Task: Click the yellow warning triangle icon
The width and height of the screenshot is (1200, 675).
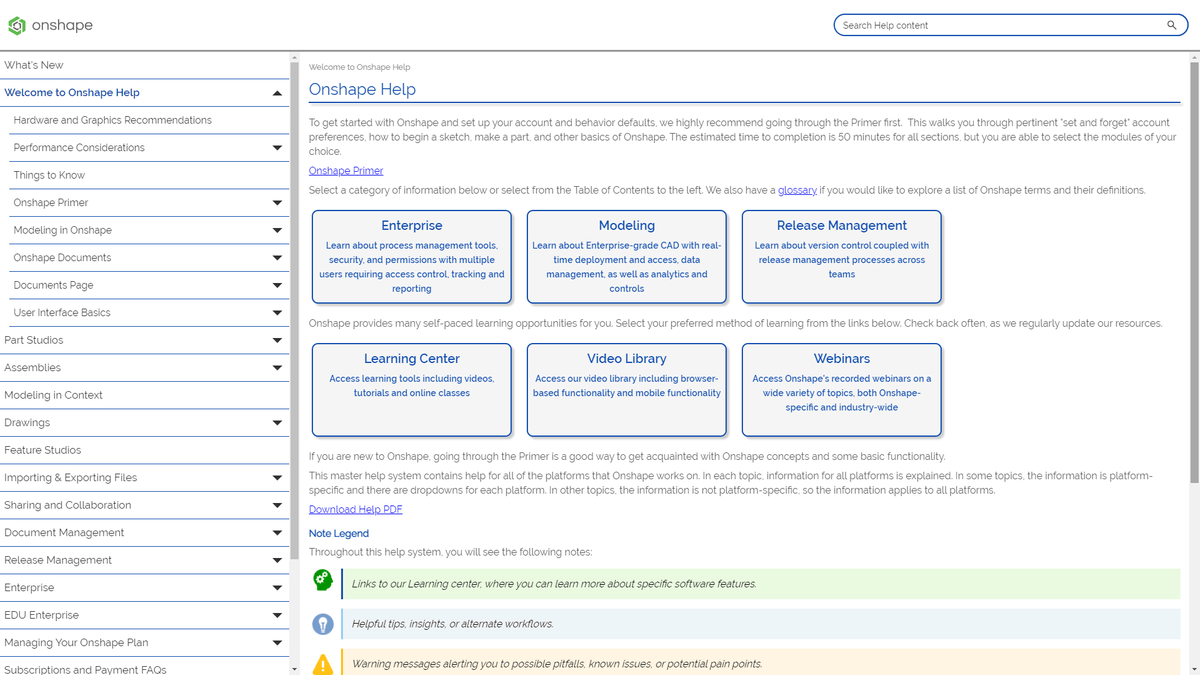Action: (x=323, y=663)
